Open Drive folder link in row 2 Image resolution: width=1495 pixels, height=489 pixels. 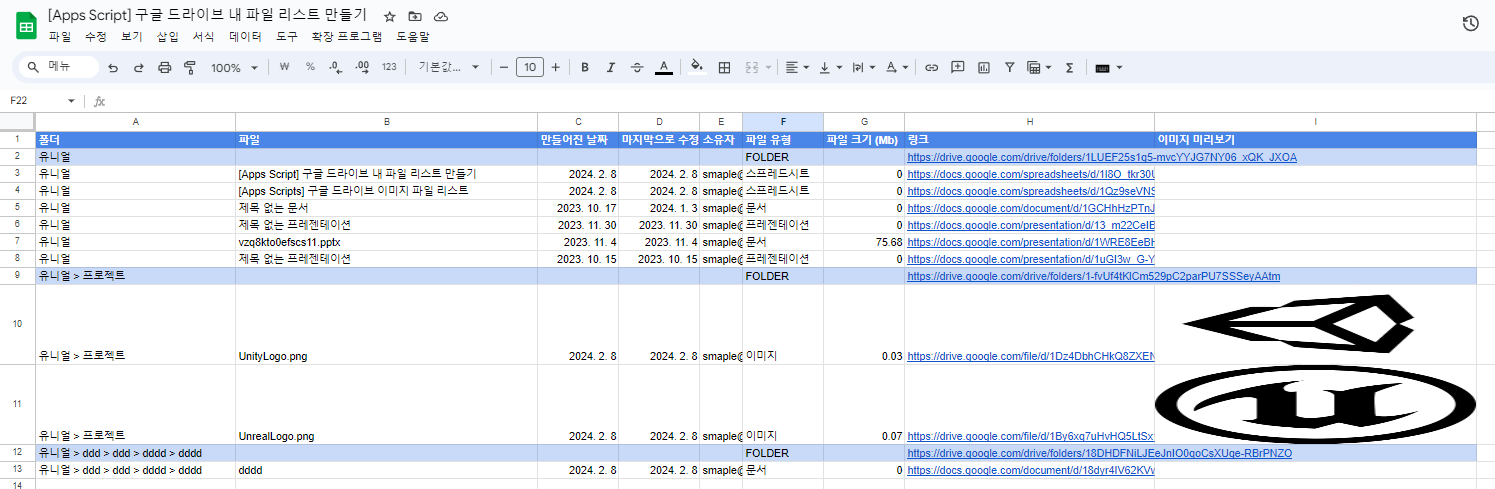1102,157
